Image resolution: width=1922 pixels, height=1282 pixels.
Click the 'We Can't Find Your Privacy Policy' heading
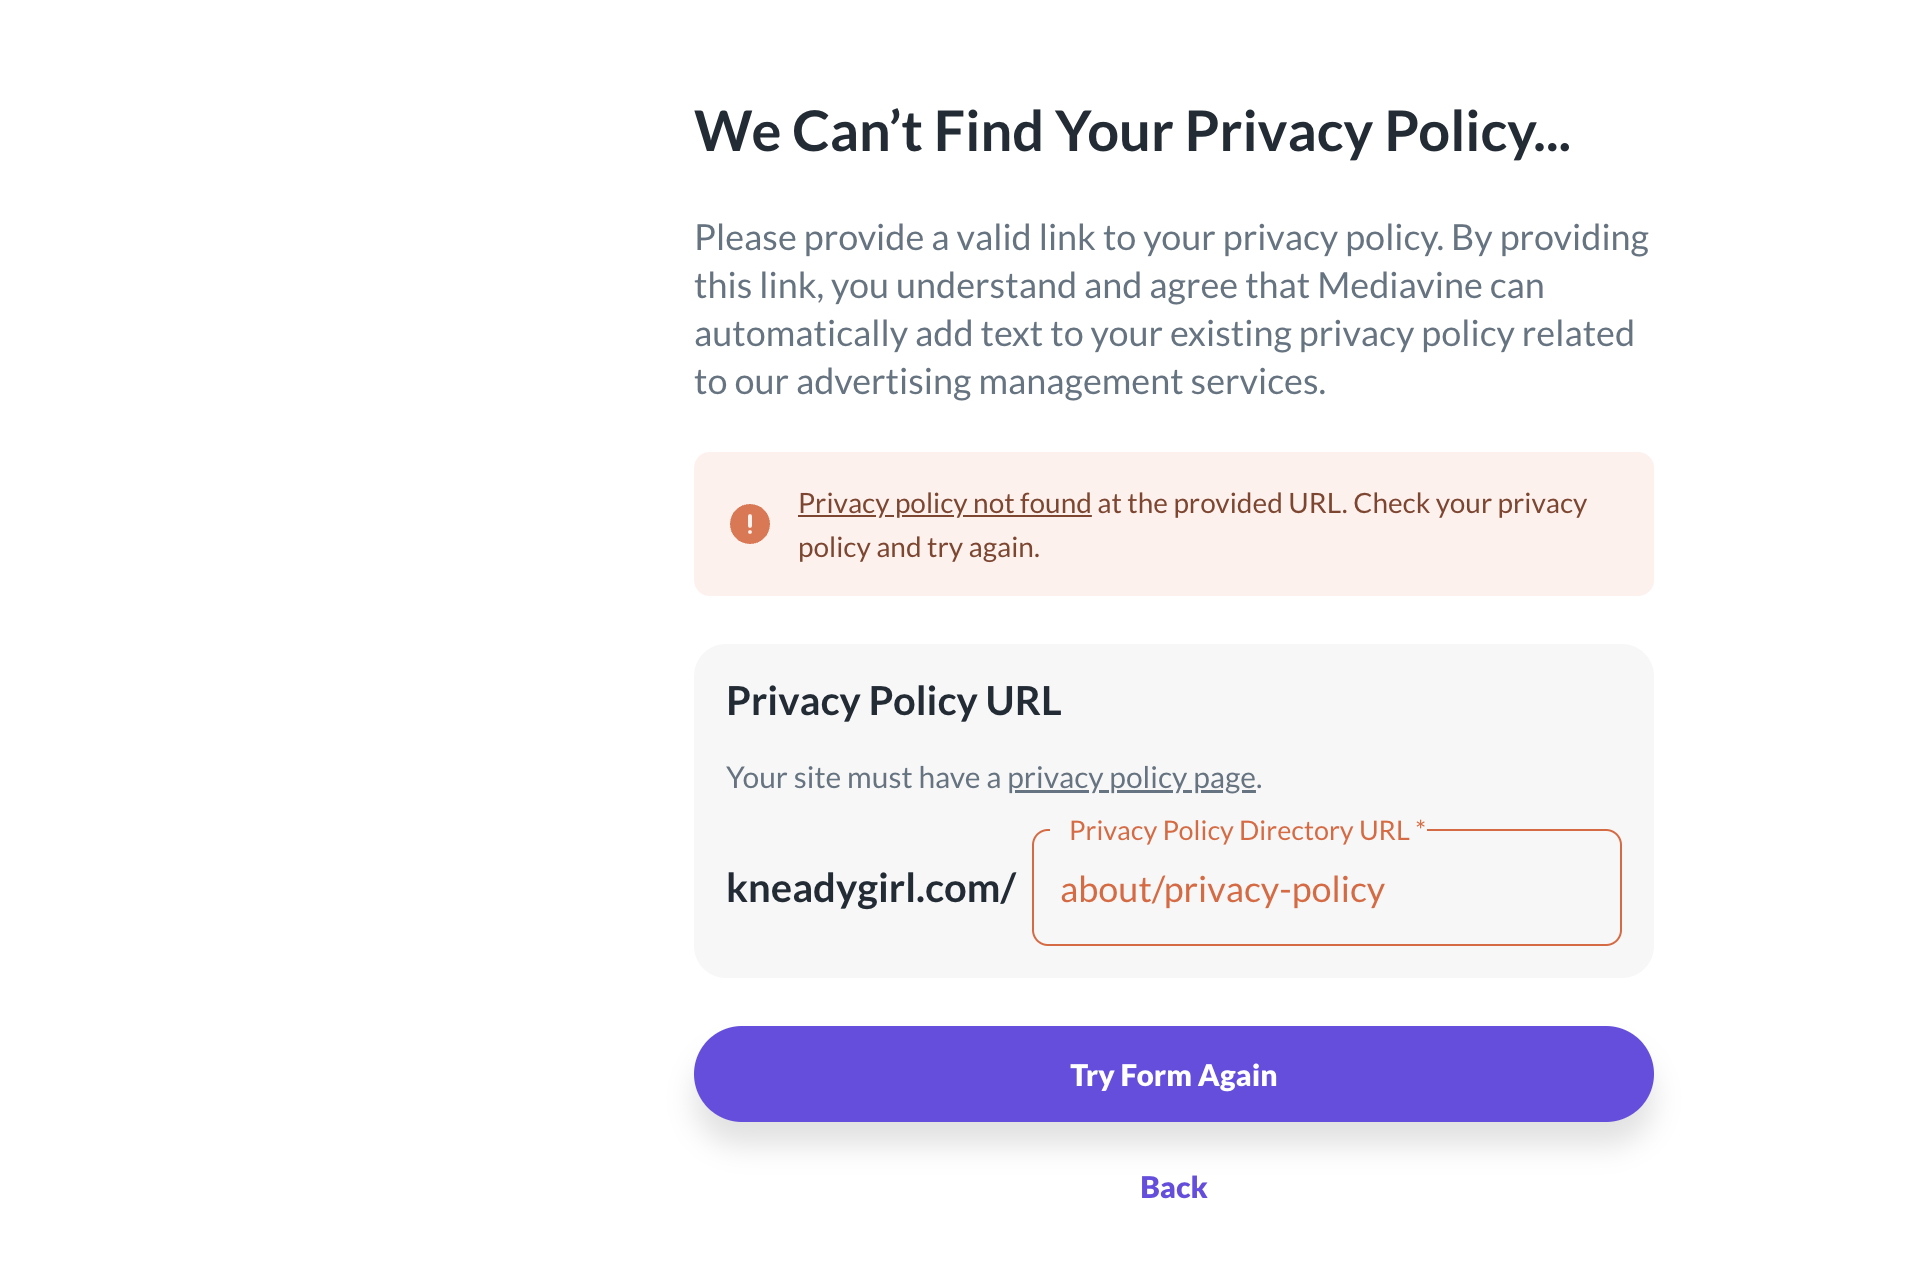pyautogui.click(x=1131, y=132)
